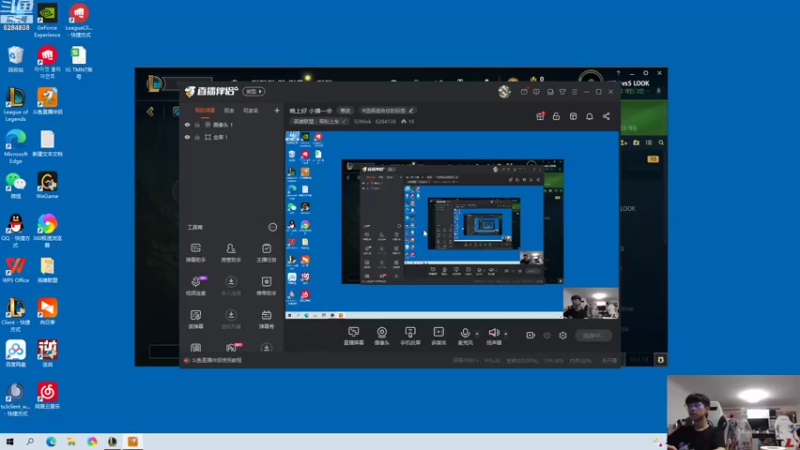
Task: Open League client search magnifier
Action: 661,143
